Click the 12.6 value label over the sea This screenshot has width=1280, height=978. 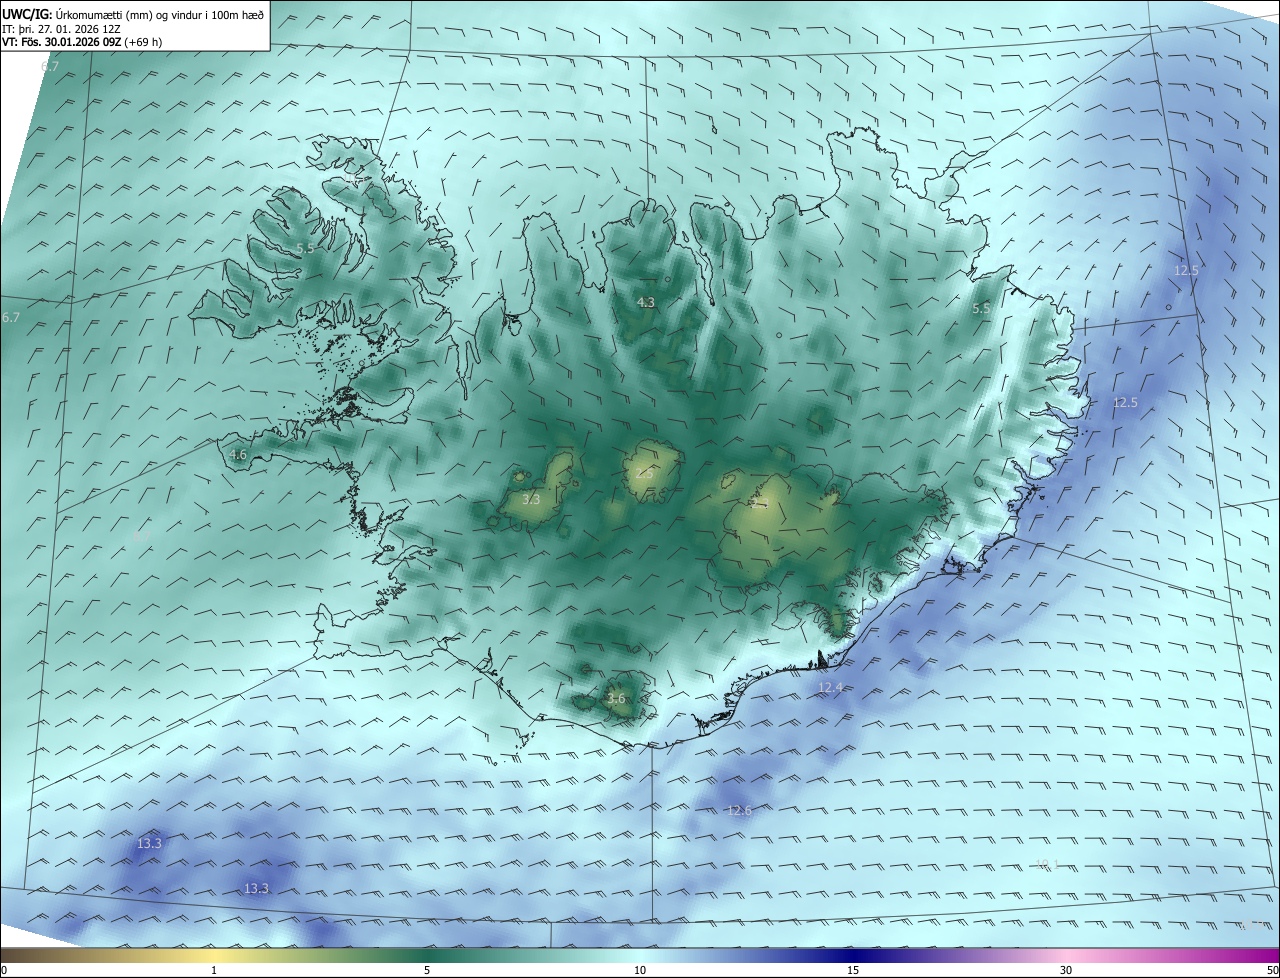click(x=739, y=810)
